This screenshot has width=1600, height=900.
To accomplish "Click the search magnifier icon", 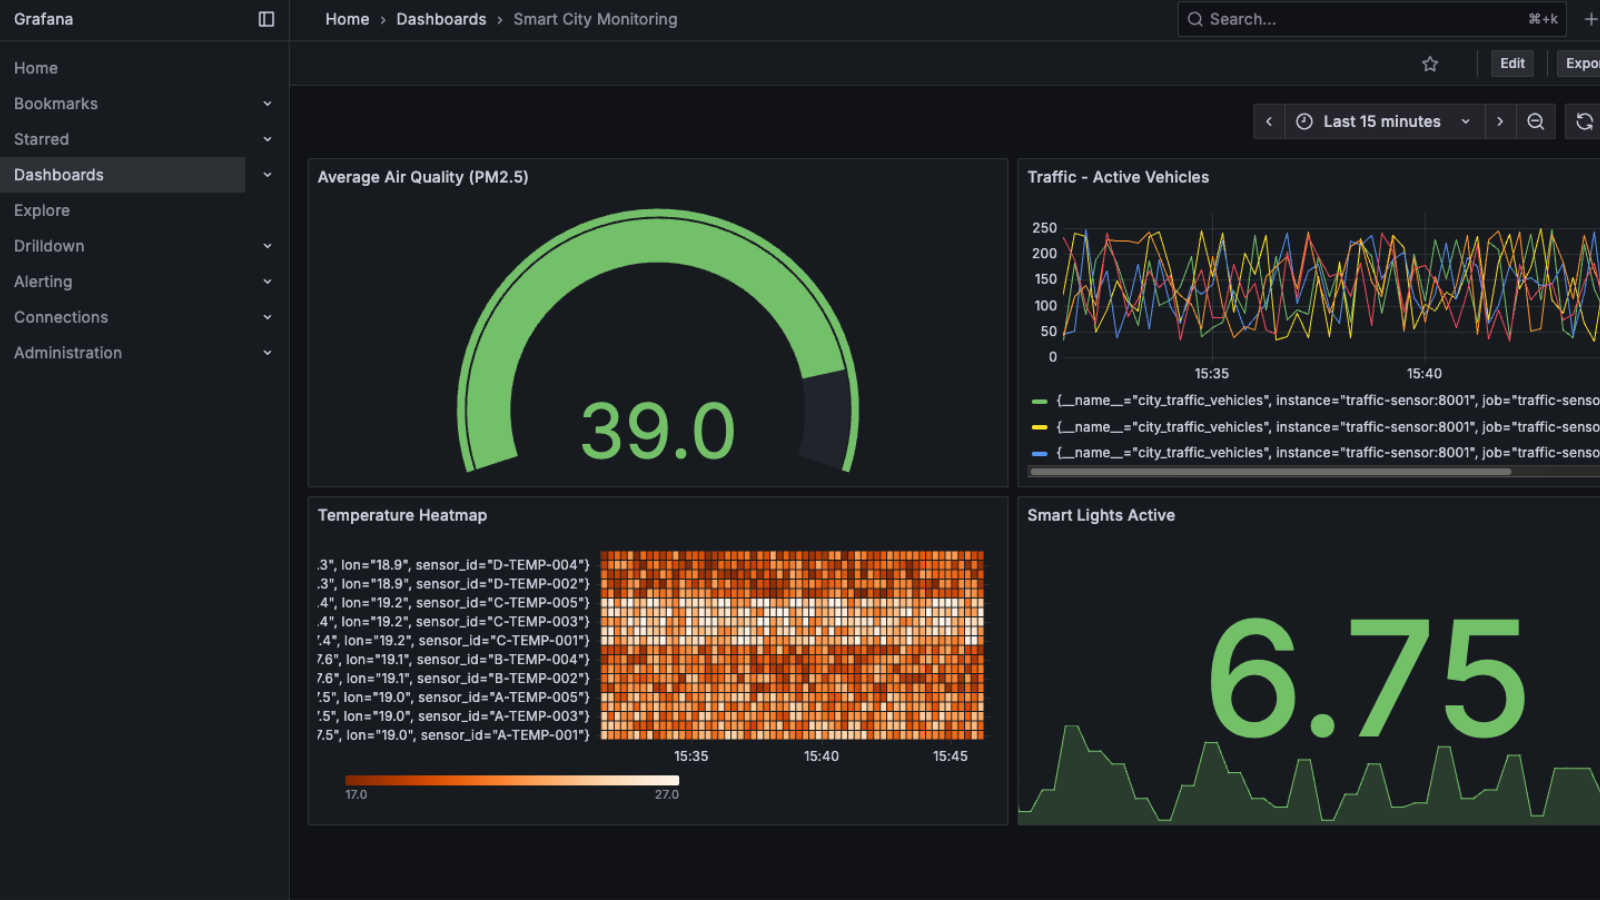I will 1195,19.
